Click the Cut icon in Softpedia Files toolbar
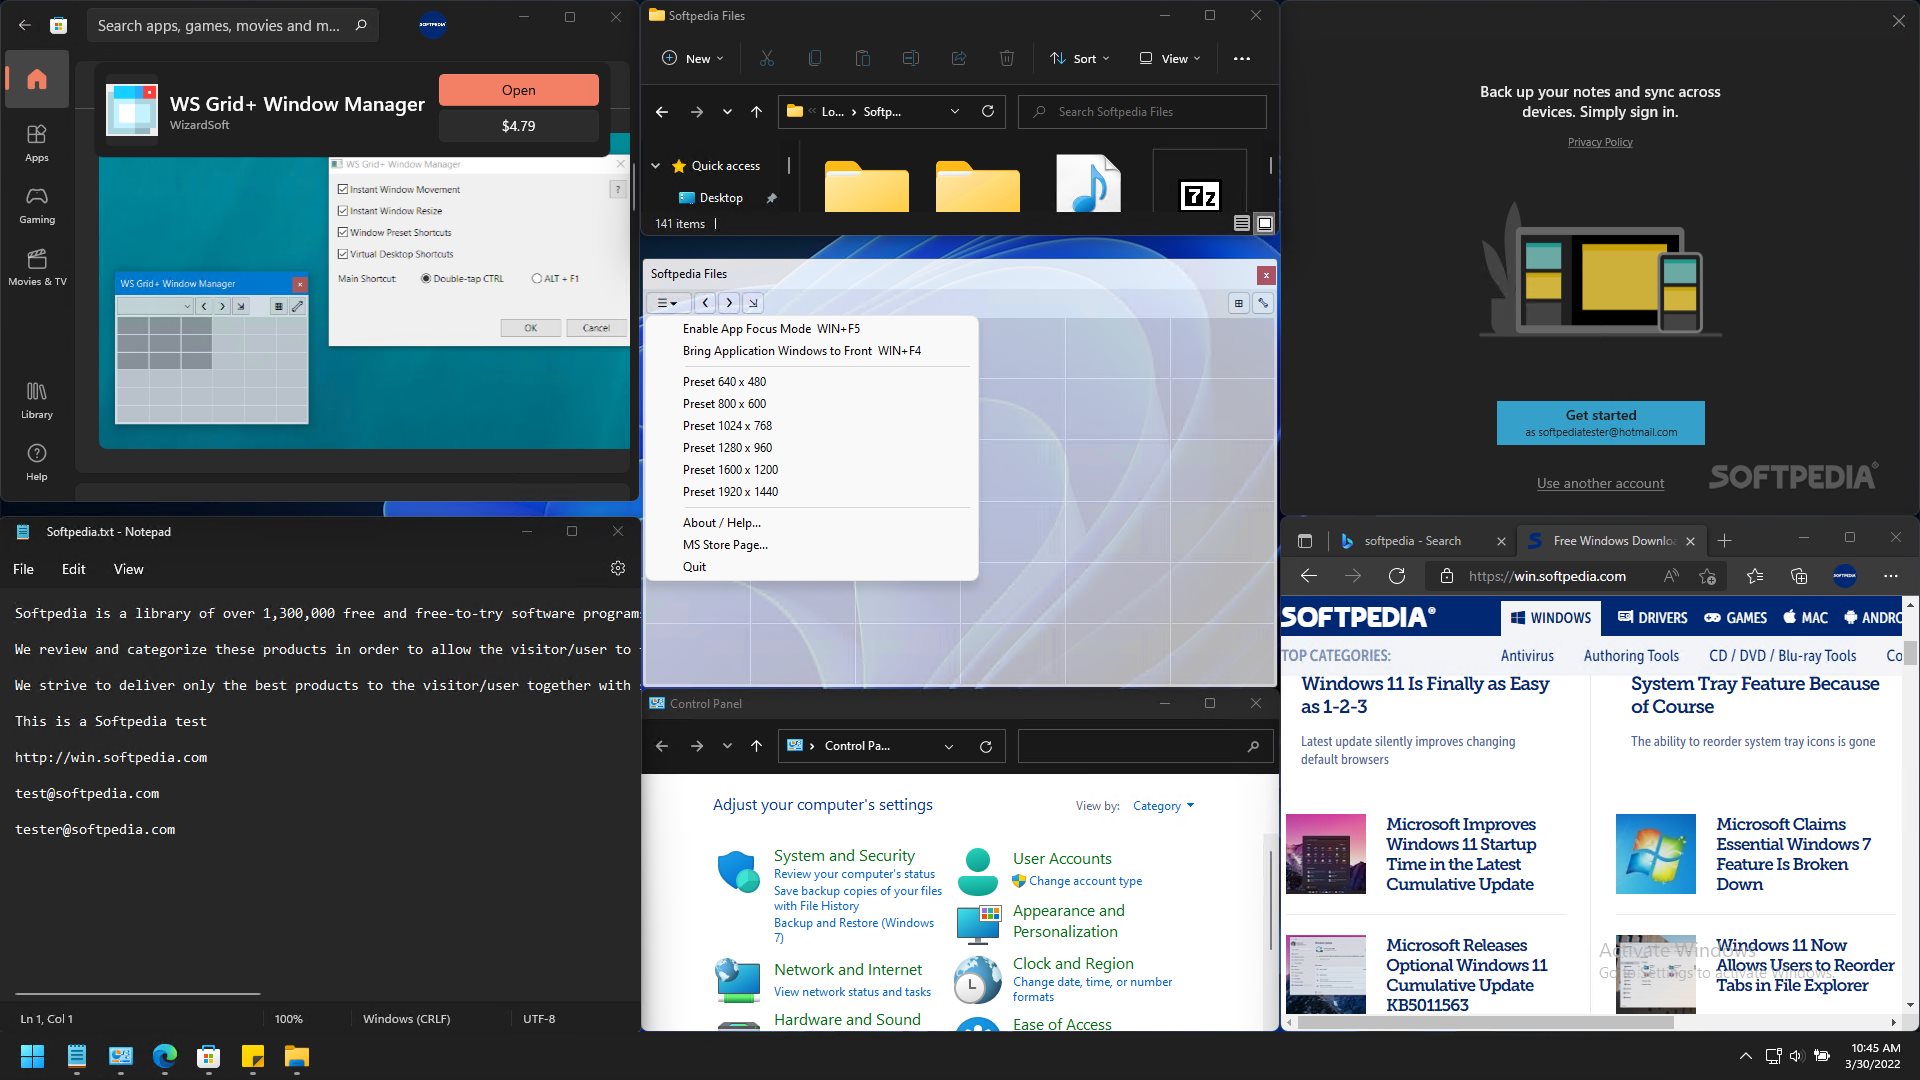The height and width of the screenshot is (1080, 1920). 767,59
